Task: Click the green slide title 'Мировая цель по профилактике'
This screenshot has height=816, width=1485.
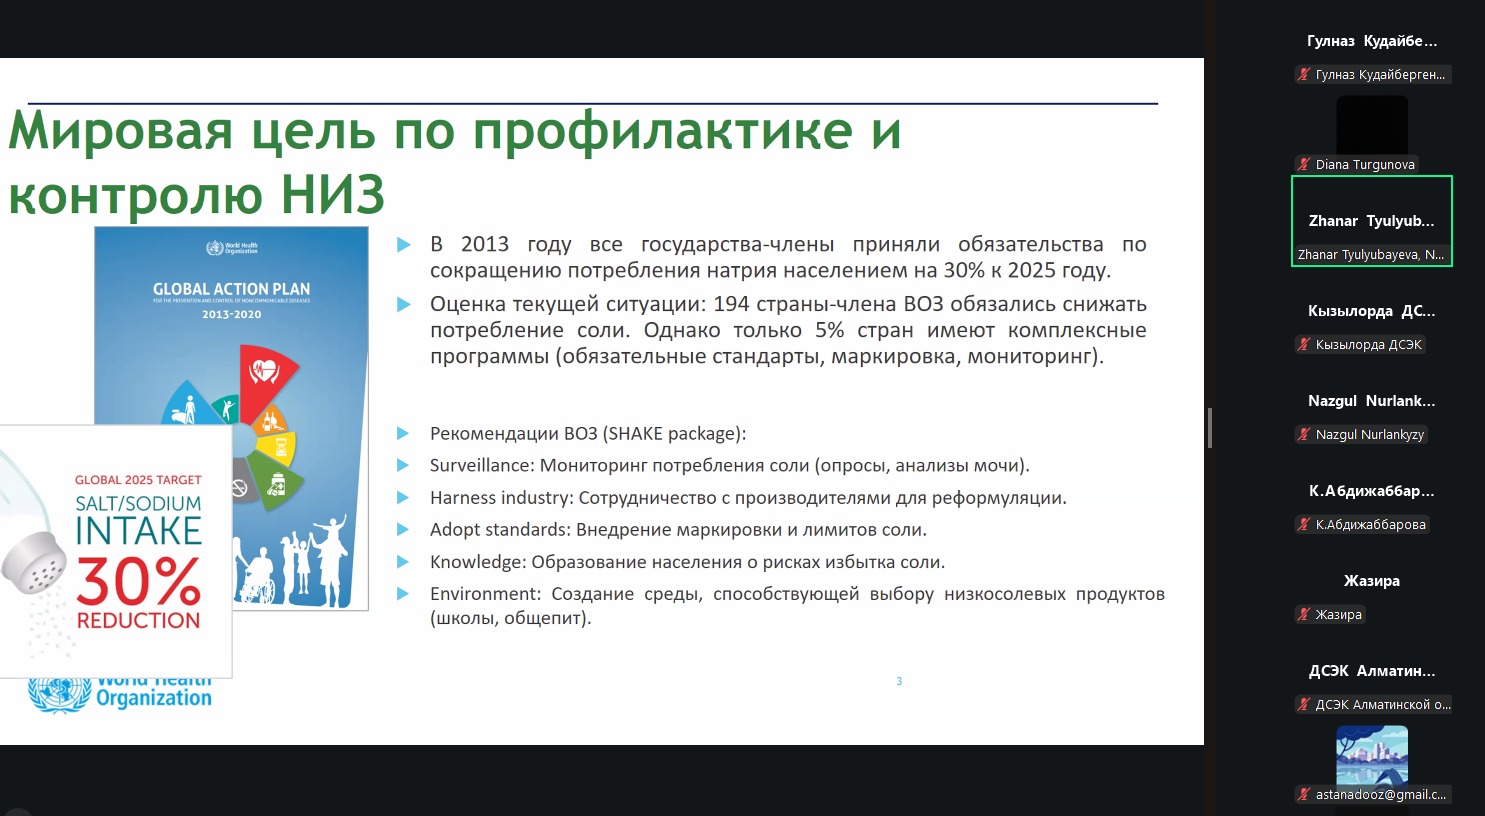Action: pos(454,131)
